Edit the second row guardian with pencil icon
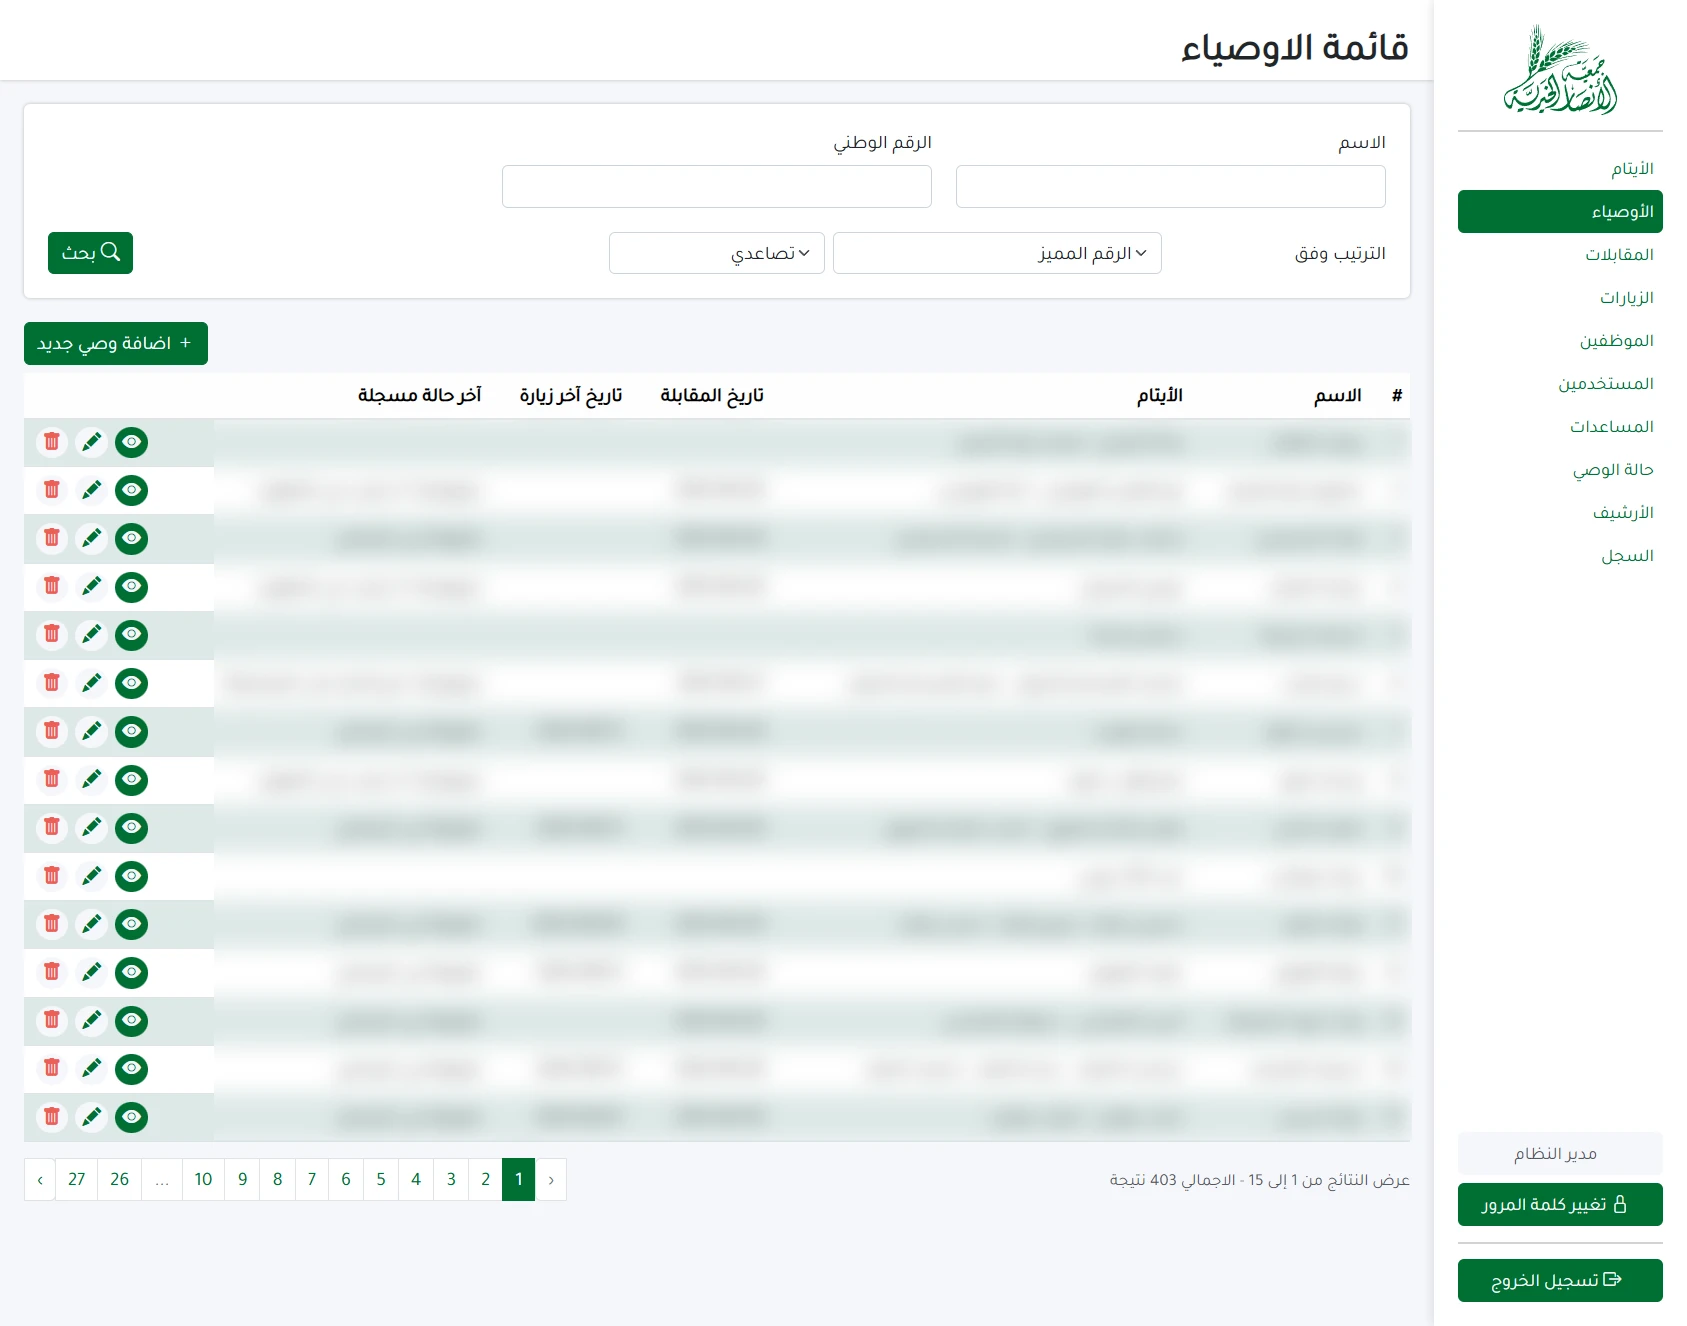The image size is (1687, 1326). click(x=92, y=490)
